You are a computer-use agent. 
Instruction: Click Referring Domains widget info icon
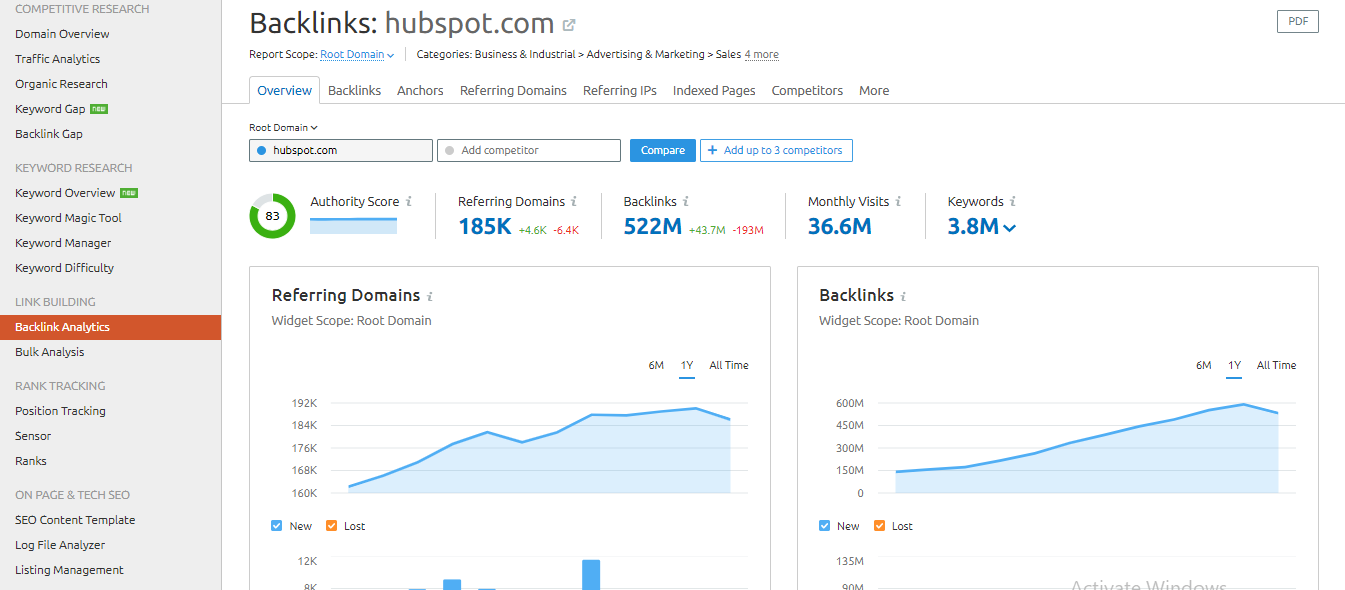click(x=430, y=296)
